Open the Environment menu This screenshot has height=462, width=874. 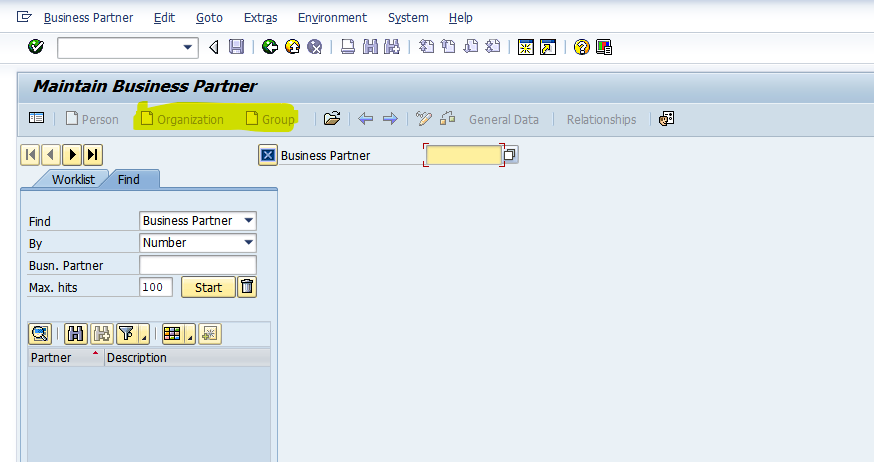click(x=332, y=18)
